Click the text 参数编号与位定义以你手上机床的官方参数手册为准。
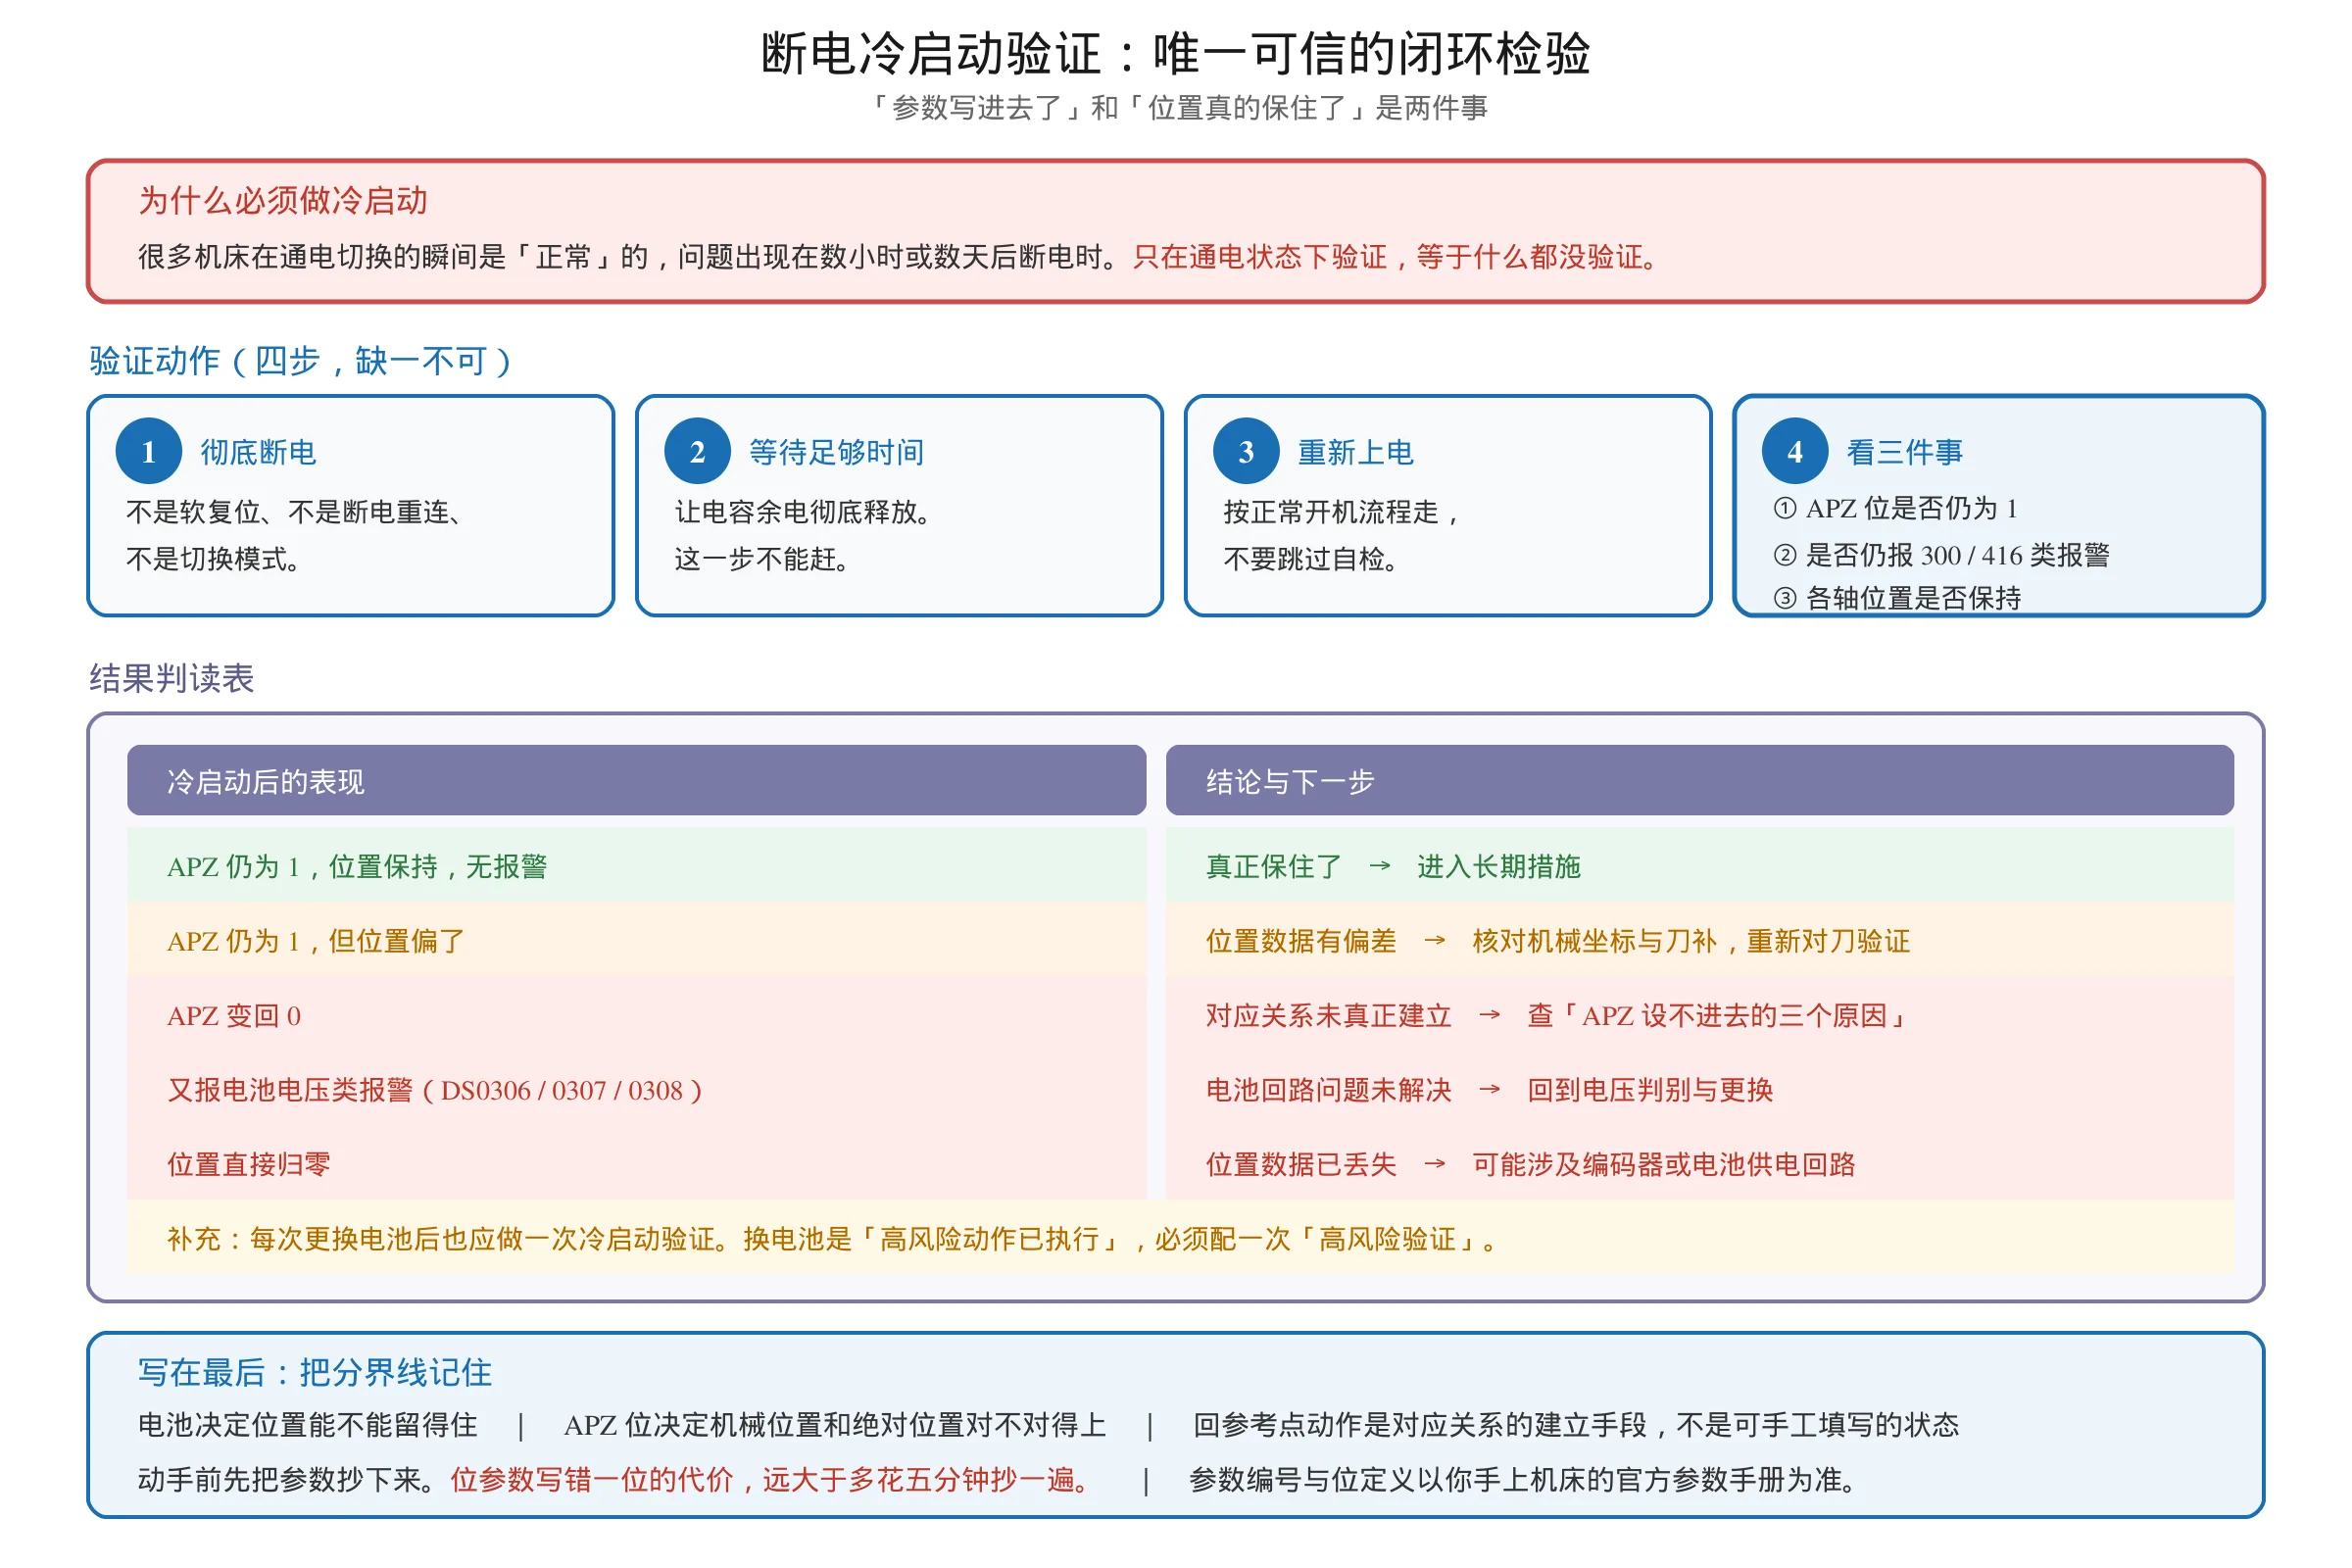This screenshot has height=1568, width=2352. [x=1525, y=1480]
